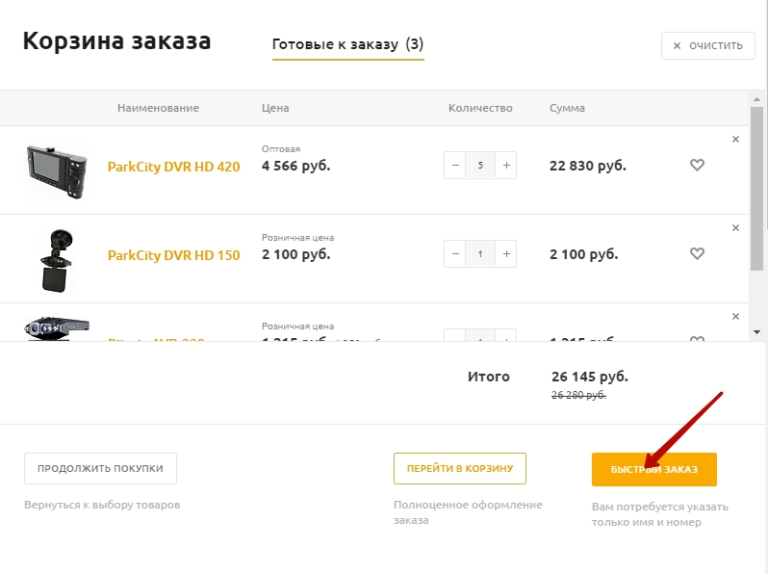Image resolution: width=768 pixels, height=574 pixels.
Task: Select the Итого label
Action: pyautogui.click(x=489, y=377)
